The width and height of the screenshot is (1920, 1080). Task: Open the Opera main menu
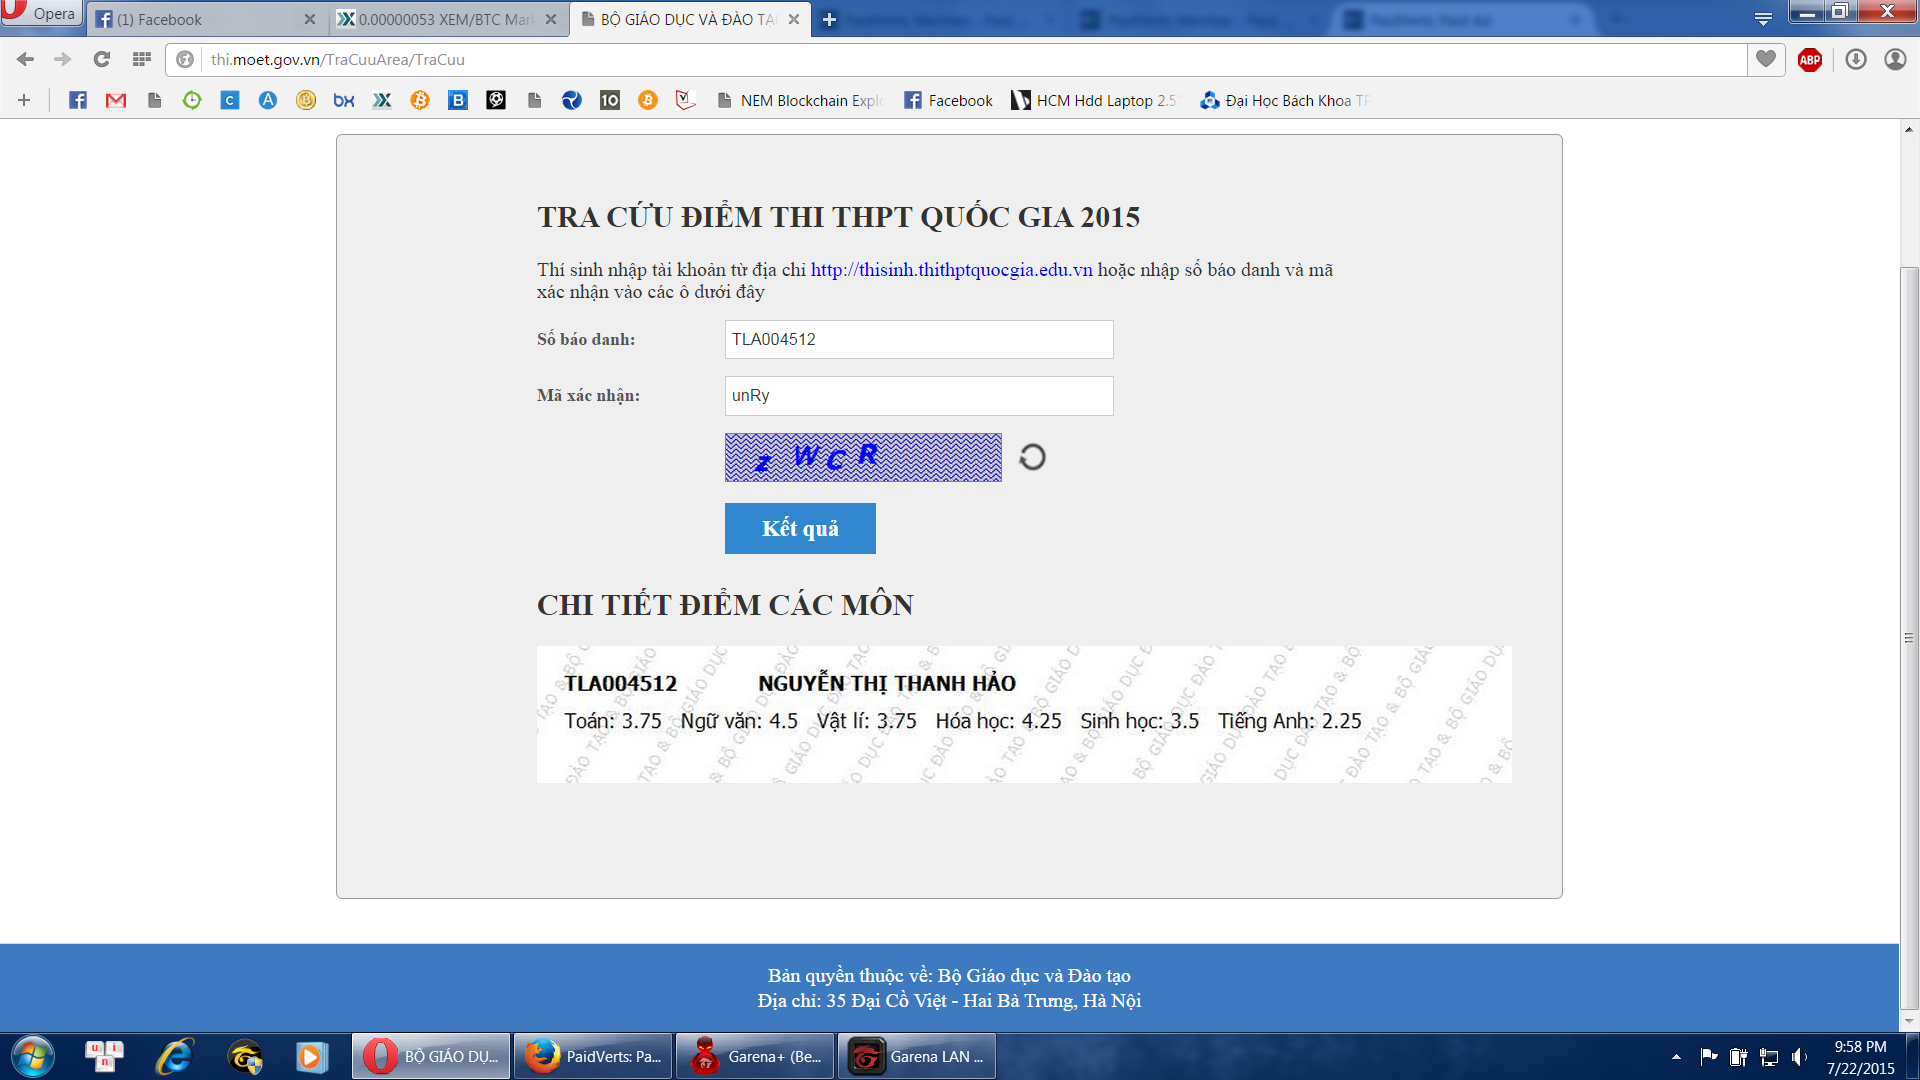click(40, 13)
